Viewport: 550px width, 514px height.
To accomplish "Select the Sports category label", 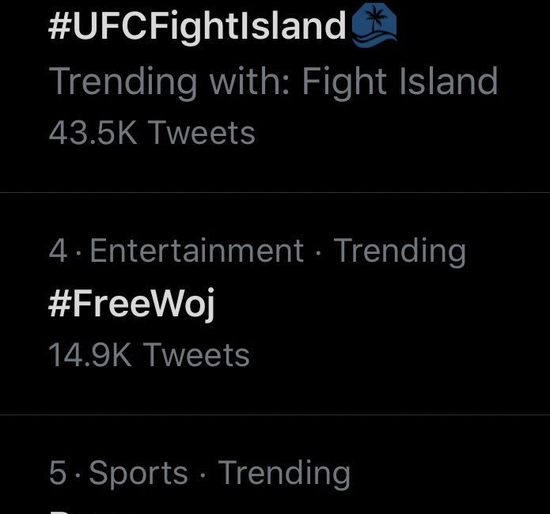I will click(x=138, y=474).
